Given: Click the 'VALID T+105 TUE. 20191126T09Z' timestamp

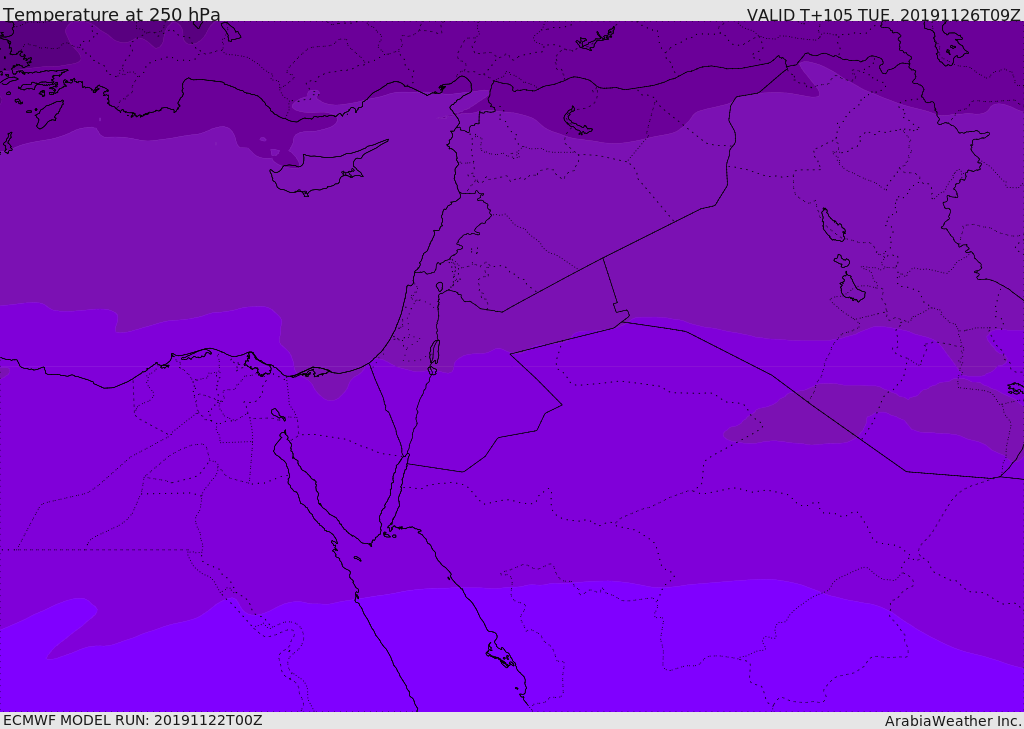Looking at the screenshot, I should coord(884,15).
